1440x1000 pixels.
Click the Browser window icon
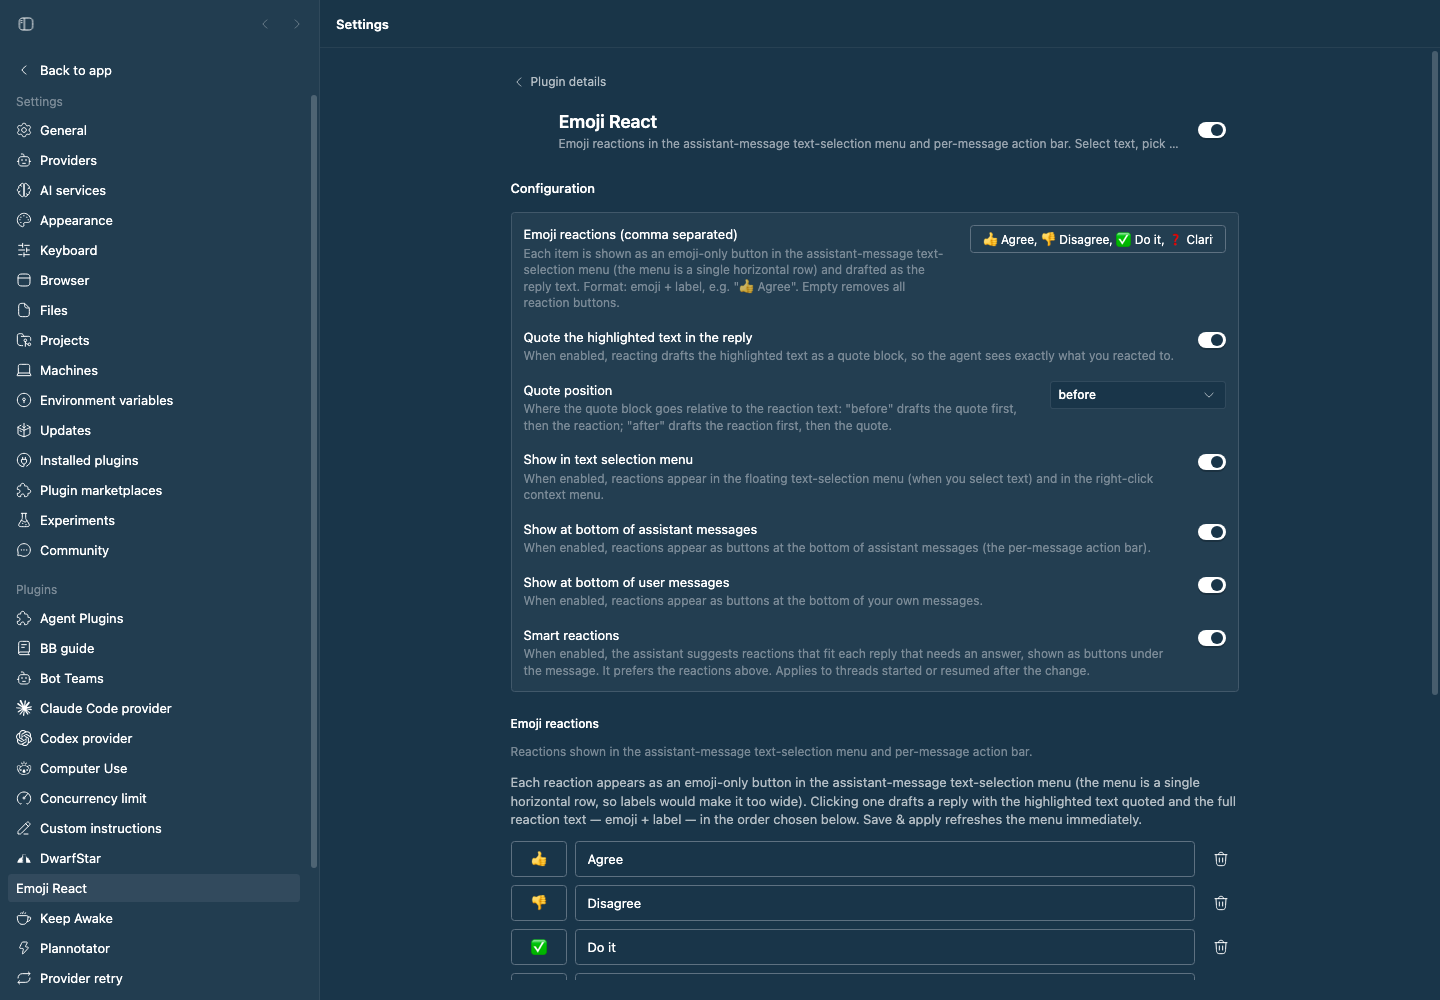24,280
